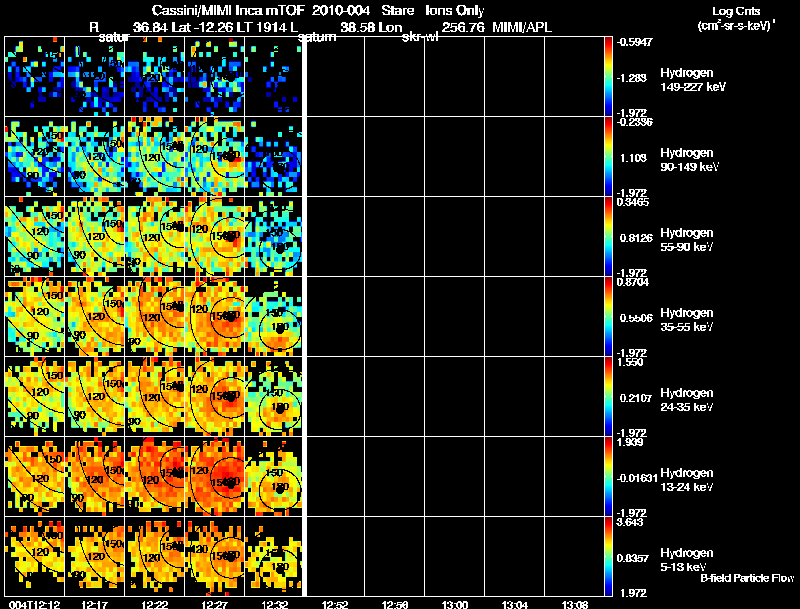800x609 pixels.
Task: Open the 12:27 image in the 55-90 keV row
Action: coord(214,237)
